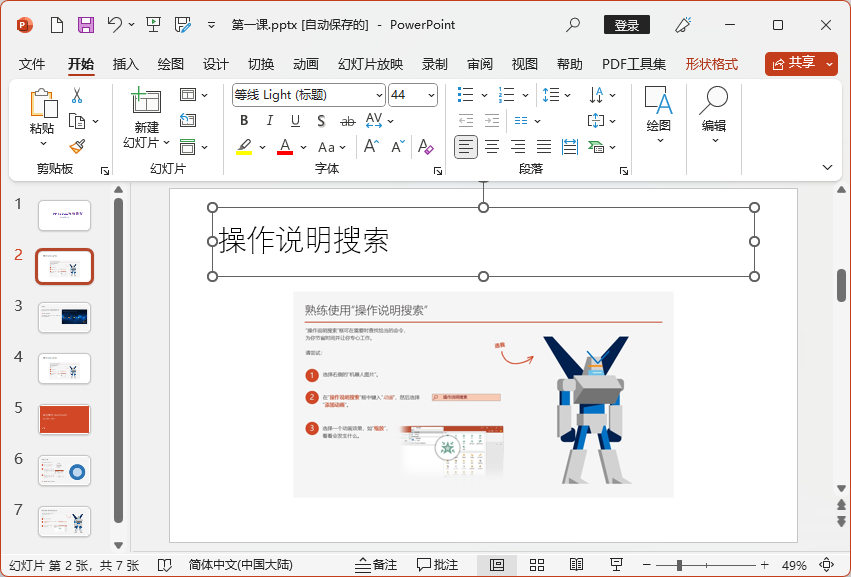Expand the bullet list style dropdown
This screenshot has width=851, height=577.
tap(485, 95)
